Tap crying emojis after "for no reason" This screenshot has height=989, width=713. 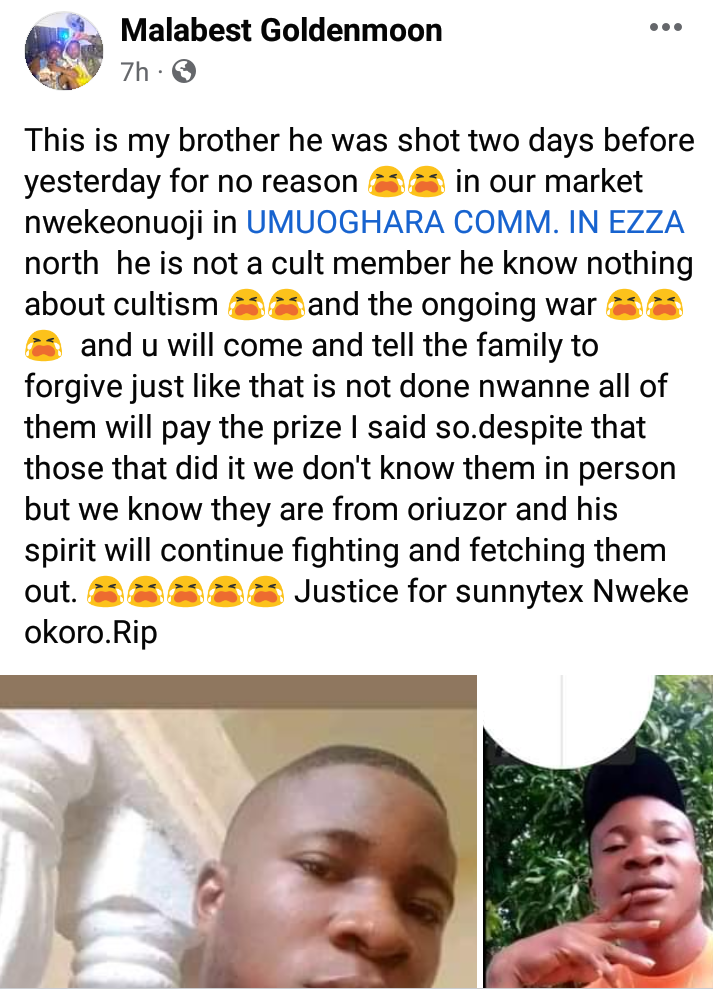(407, 182)
